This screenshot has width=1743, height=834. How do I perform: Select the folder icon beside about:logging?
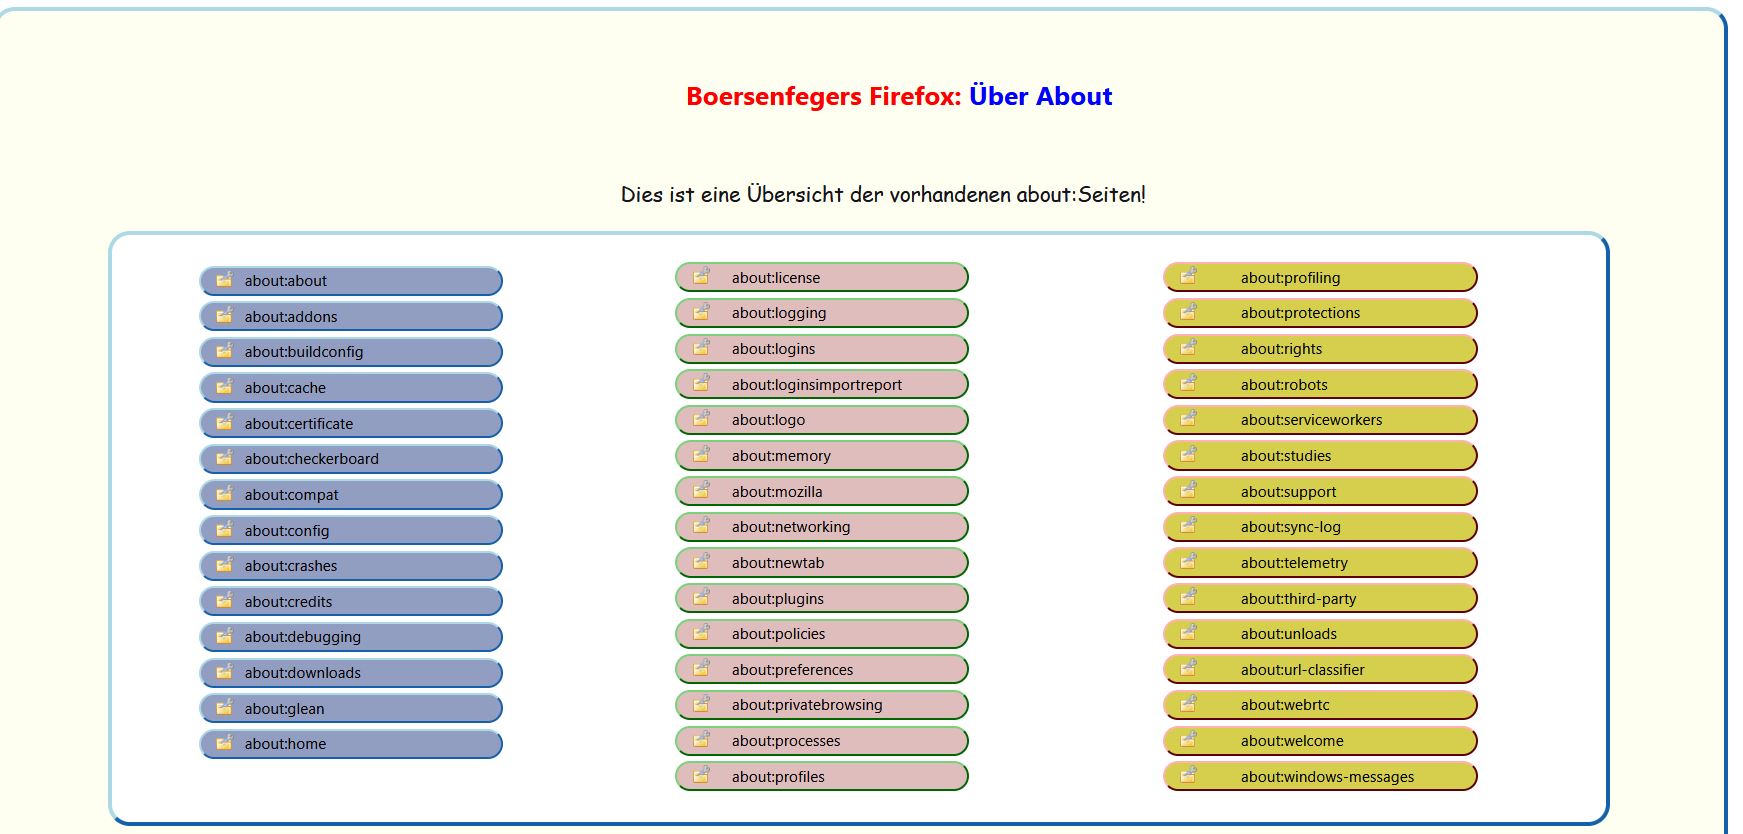click(701, 311)
